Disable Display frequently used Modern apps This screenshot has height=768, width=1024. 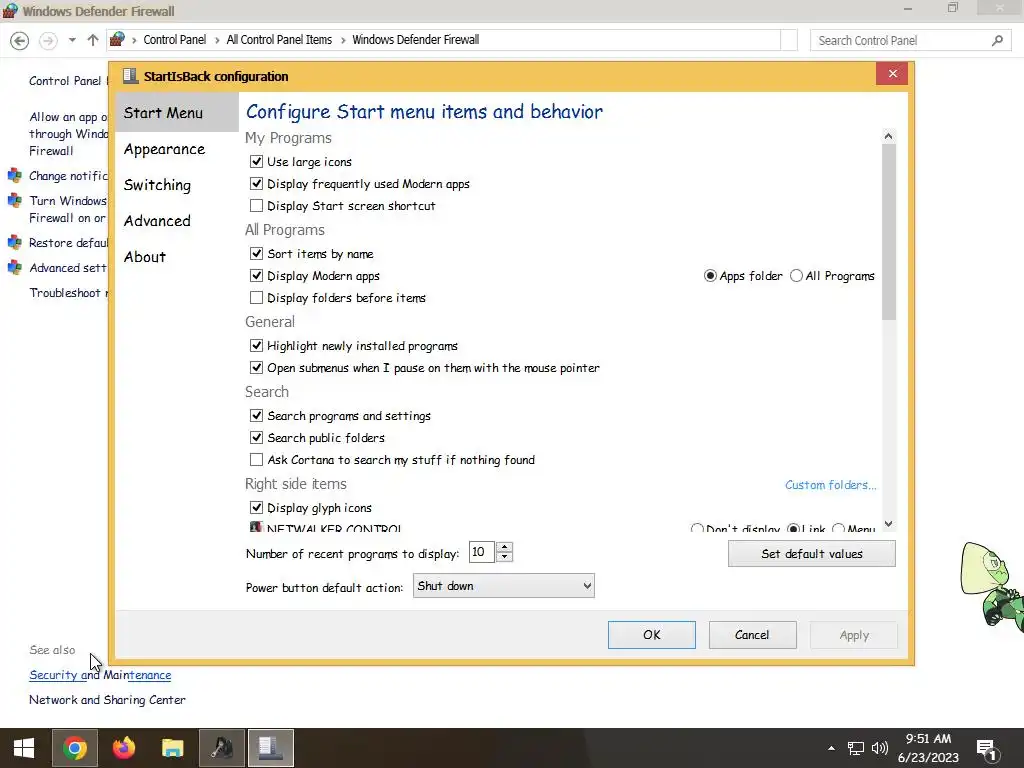[256, 184]
